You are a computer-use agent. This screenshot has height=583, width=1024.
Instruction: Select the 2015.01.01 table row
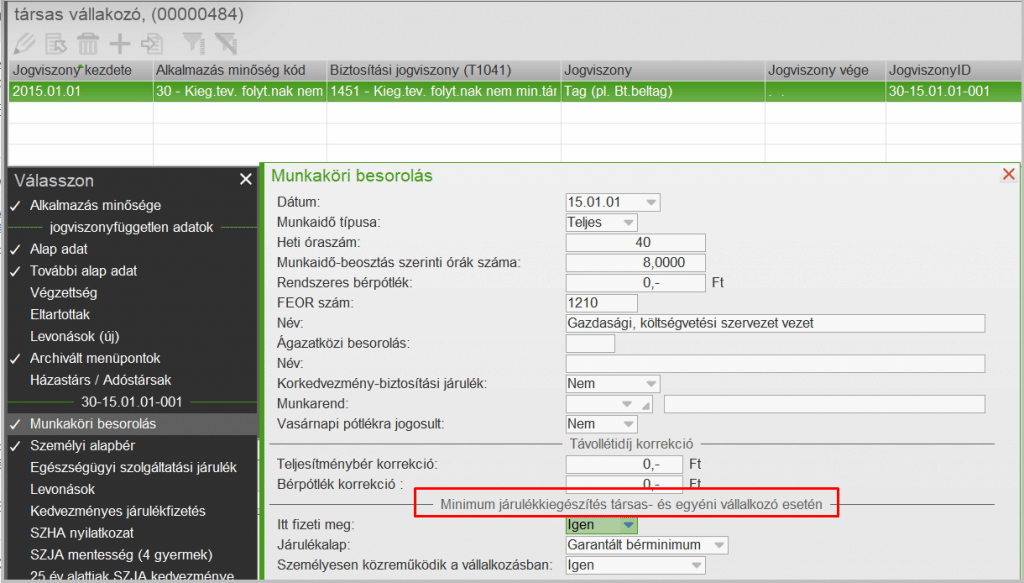(80, 90)
